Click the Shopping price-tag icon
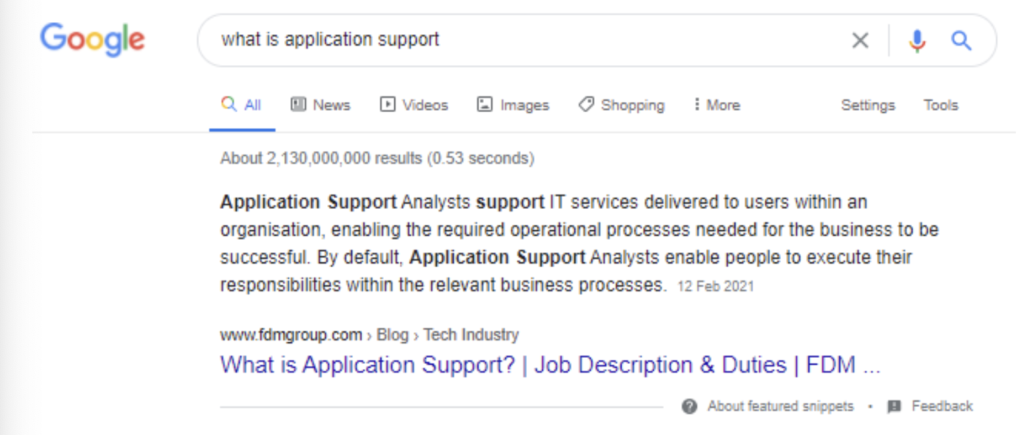The height and width of the screenshot is (435, 1024). point(586,105)
